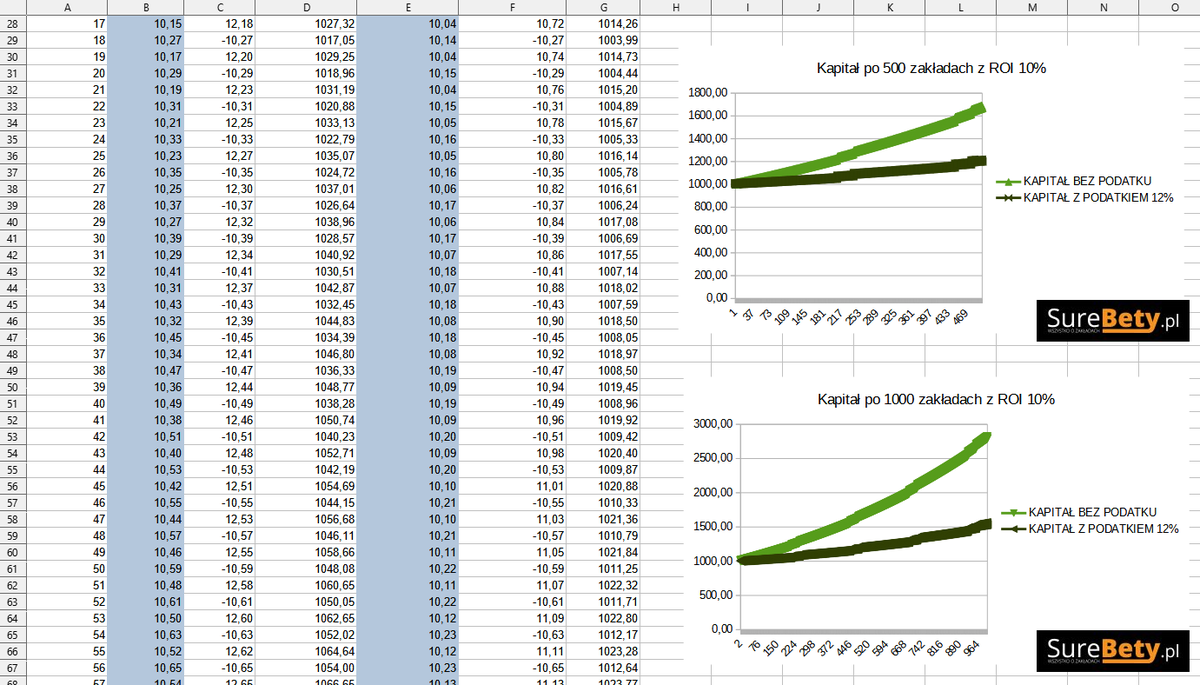Click y-axis label 1800,00 on upper chart
Screen dimensions: 1200x685
coord(708,93)
